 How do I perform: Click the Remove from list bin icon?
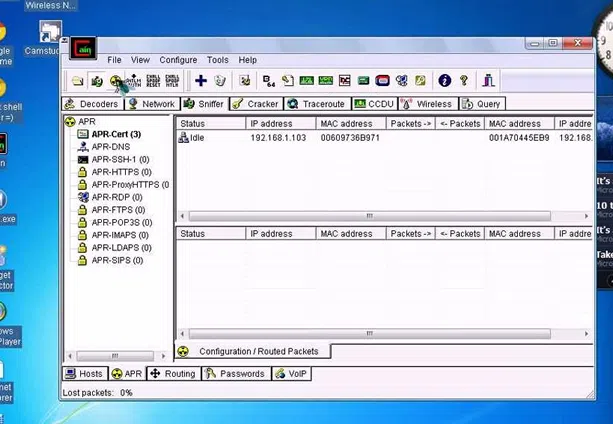pyautogui.click(x=221, y=81)
